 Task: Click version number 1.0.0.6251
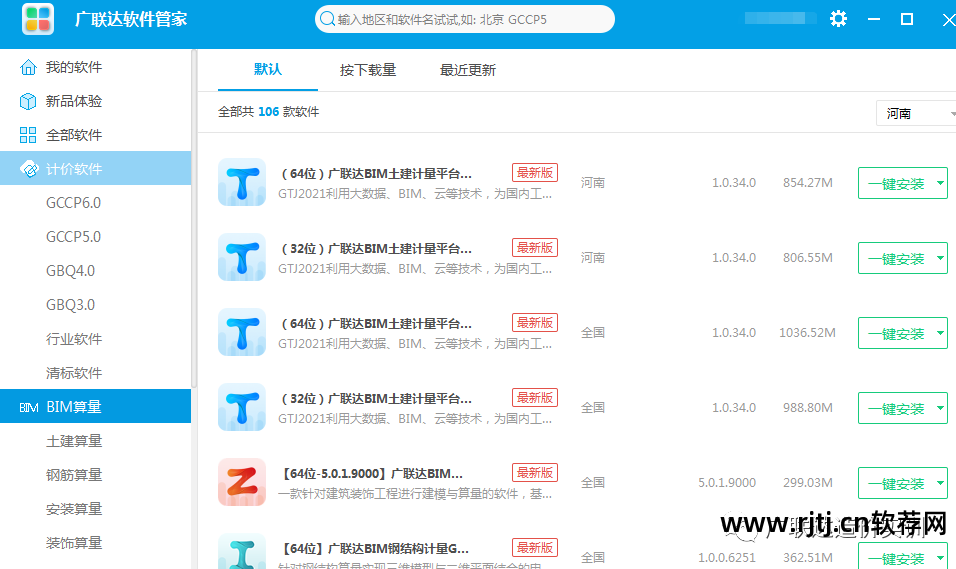click(x=727, y=557)
